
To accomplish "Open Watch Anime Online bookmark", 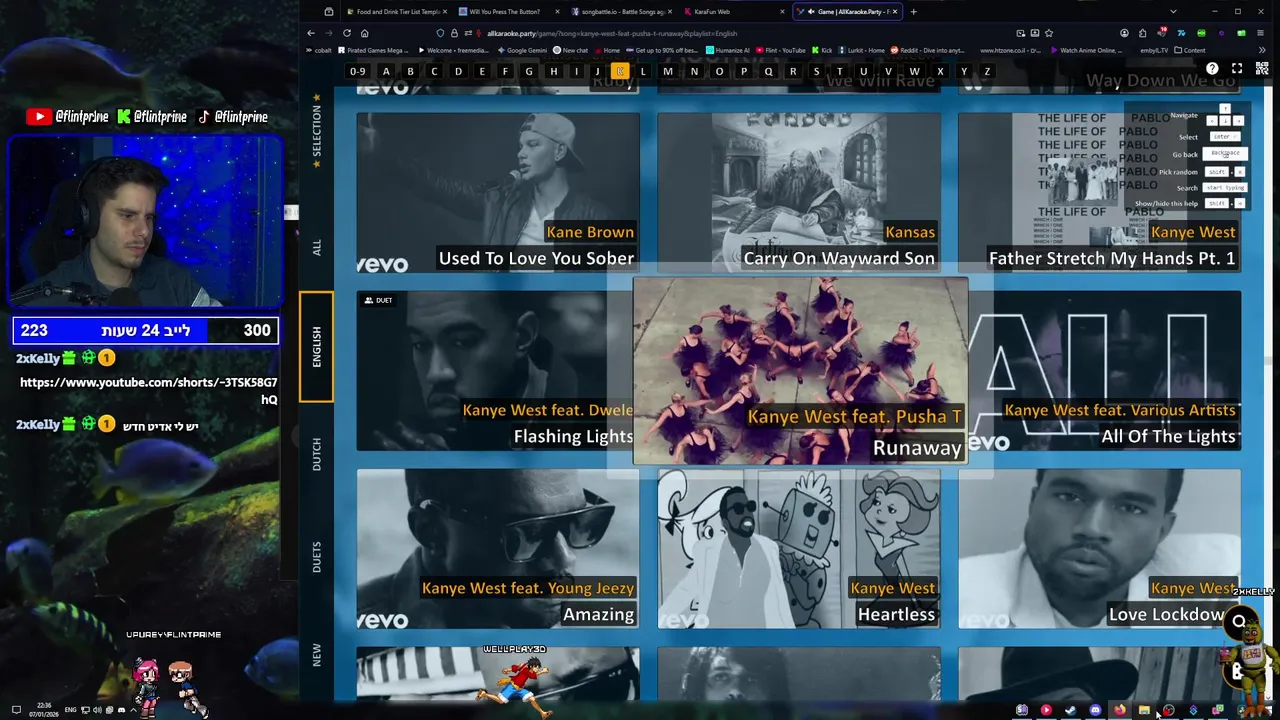I will click(1086, 50).
